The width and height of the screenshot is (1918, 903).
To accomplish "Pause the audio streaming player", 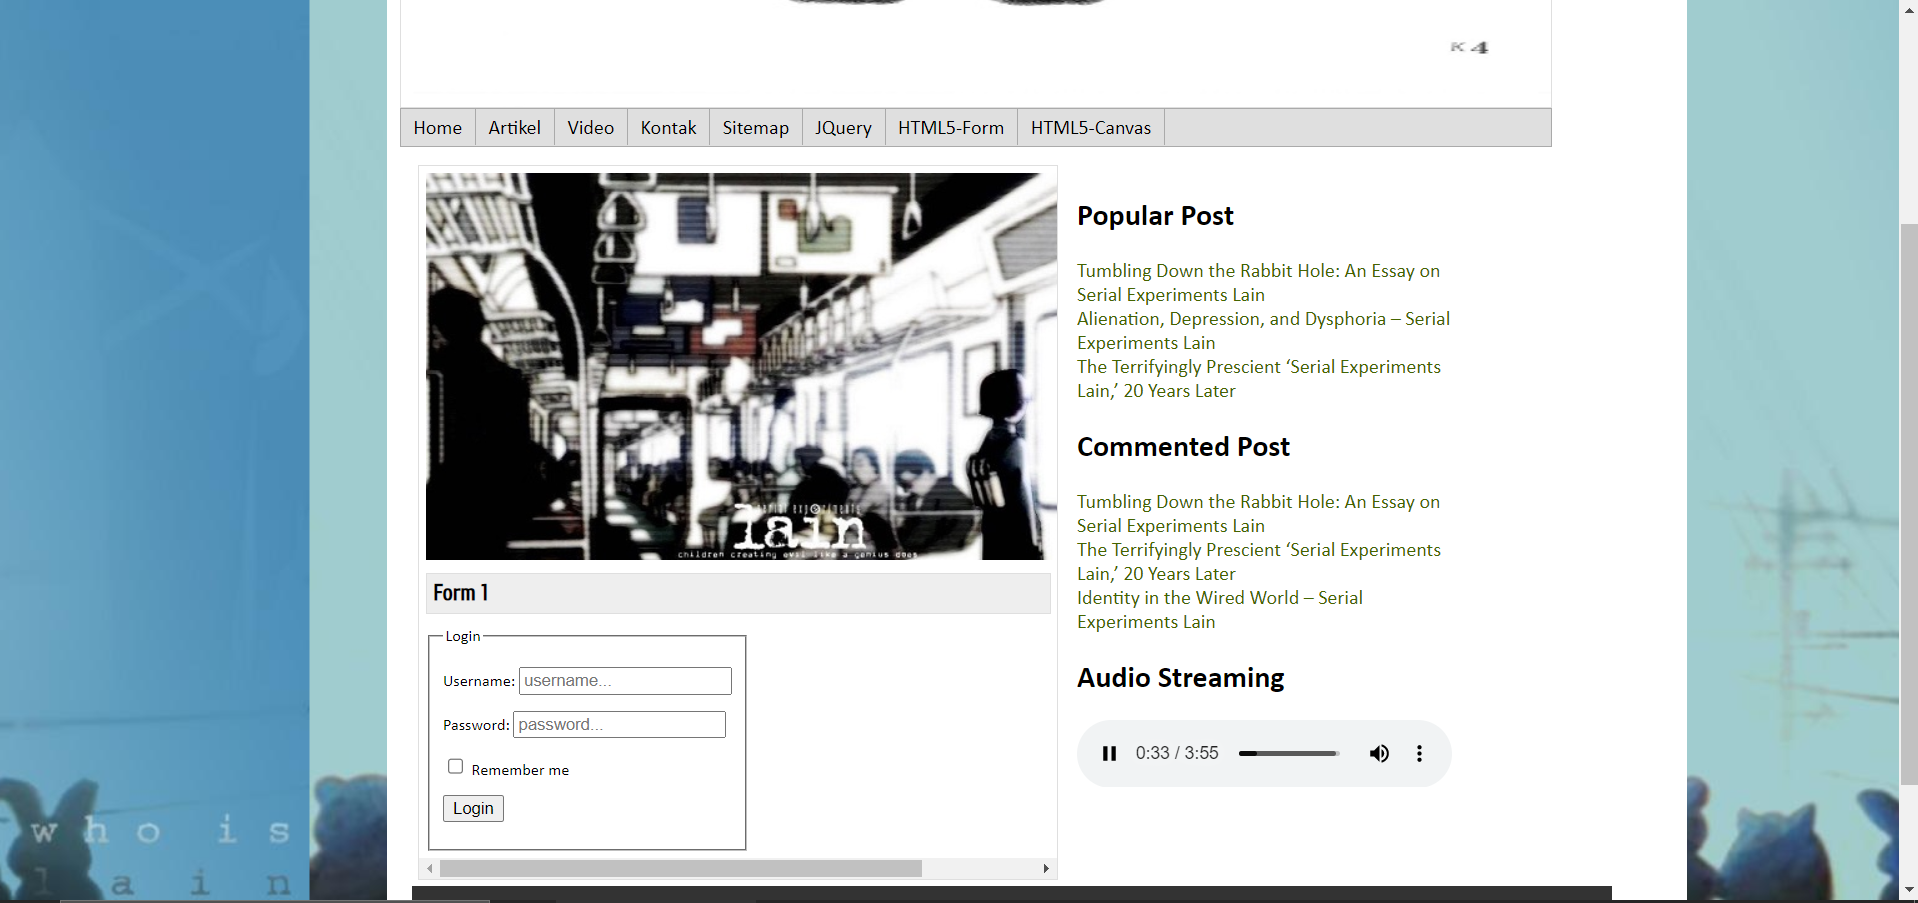I will (x=1109, y=753).
